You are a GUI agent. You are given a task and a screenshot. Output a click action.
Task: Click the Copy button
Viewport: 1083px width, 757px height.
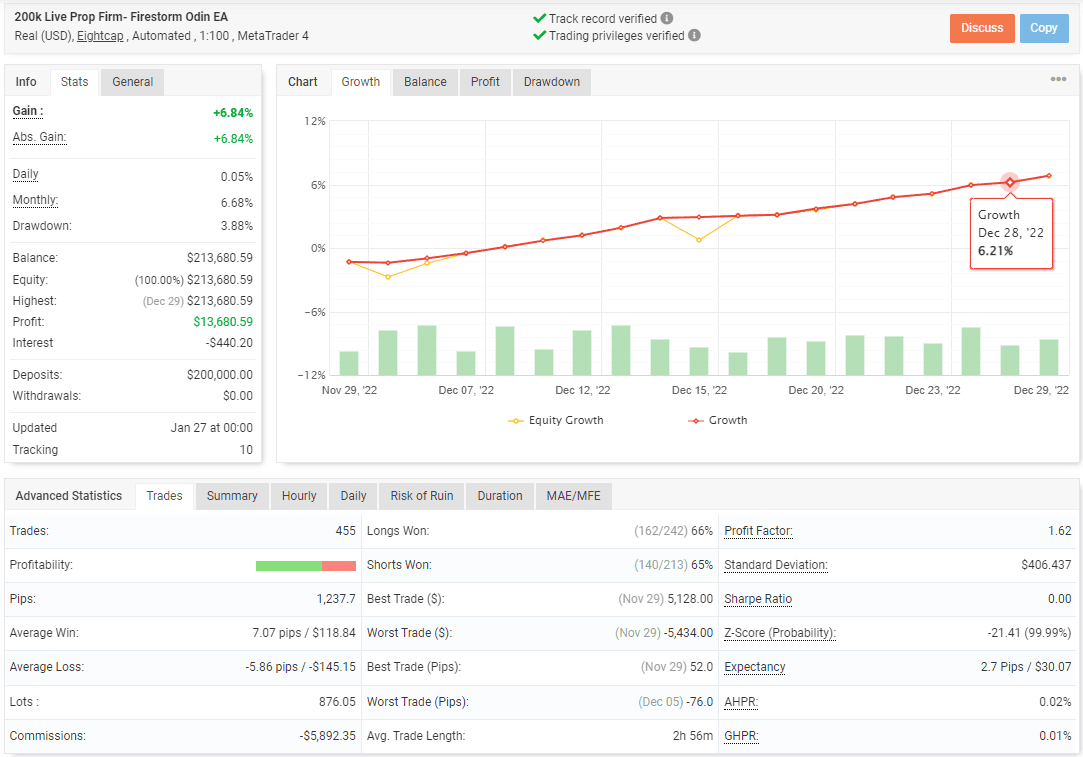point(1044,28)
